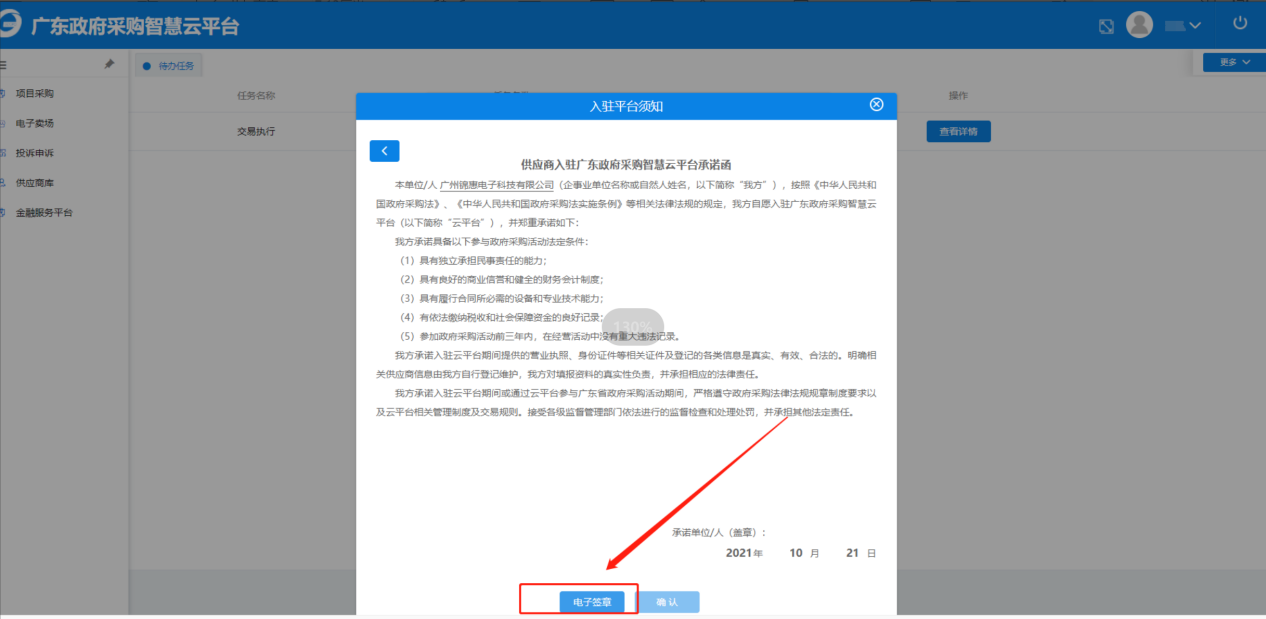This screenshot has height=619, width=1266.
Task: Click the year 2021 in the date line
Action: 738,553
